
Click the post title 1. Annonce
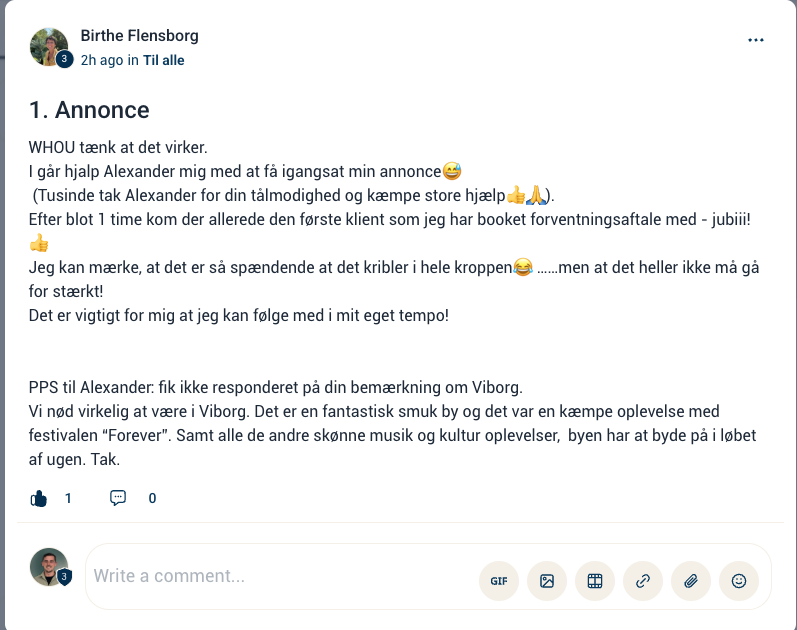pos(89,110)
